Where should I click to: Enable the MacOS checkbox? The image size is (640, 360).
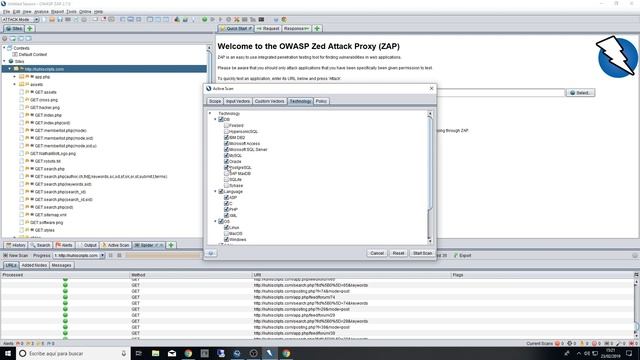[x=227, y=233]
